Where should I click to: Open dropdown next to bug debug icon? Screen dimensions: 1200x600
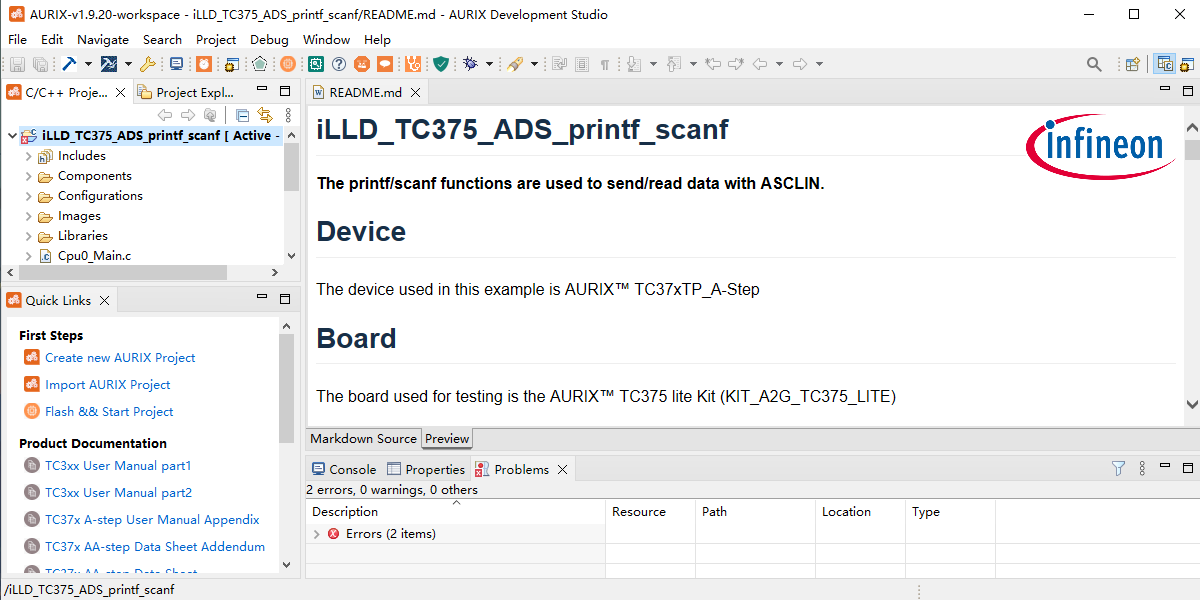tap(489, 64)
